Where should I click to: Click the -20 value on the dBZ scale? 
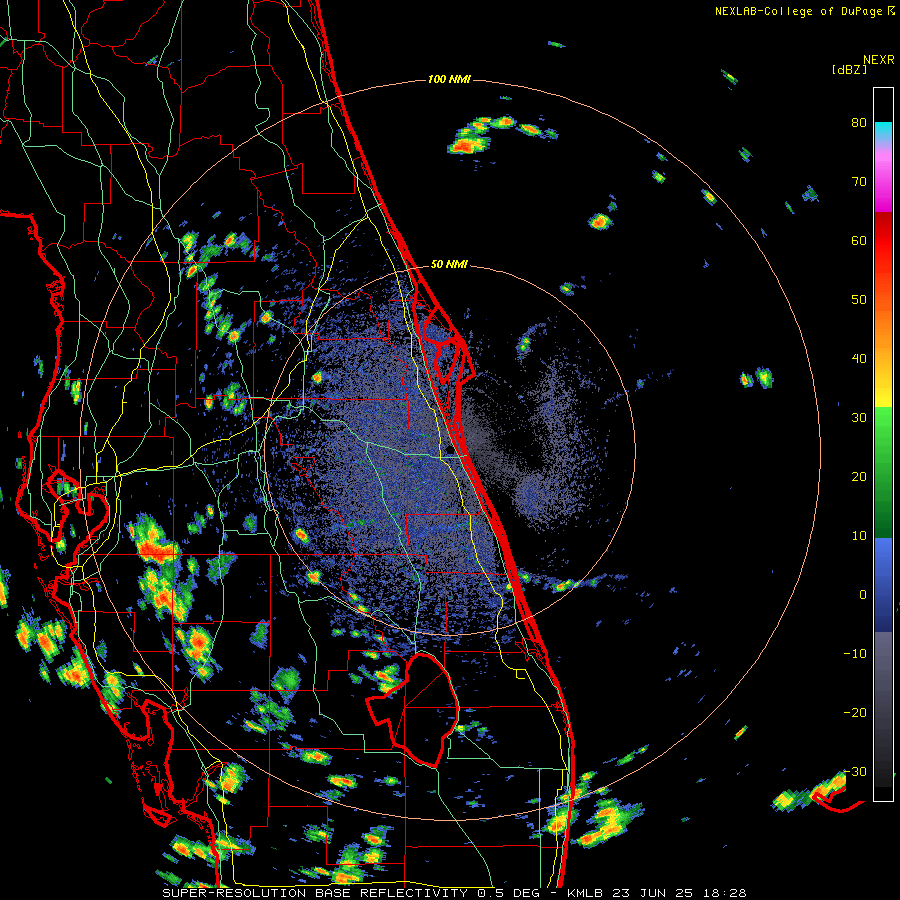point(855,713)
